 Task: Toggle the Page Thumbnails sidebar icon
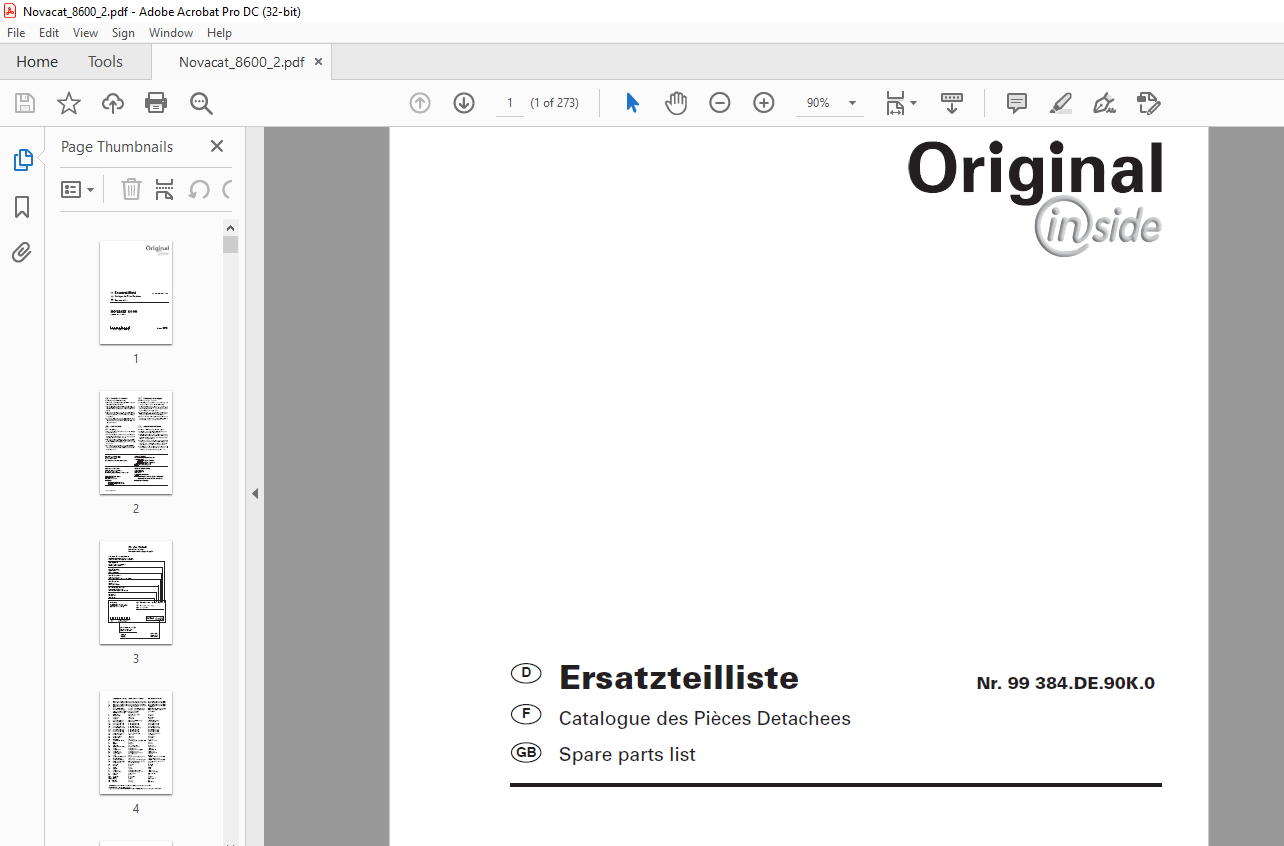pos(22,160)
